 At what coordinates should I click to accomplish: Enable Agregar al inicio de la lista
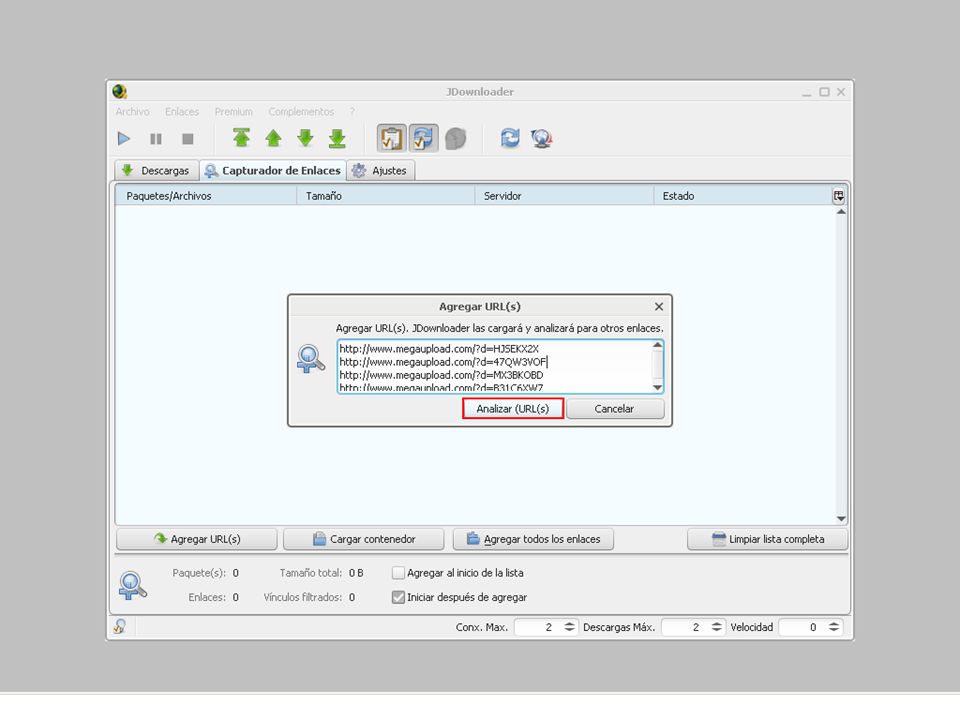(x=398, y=572)
